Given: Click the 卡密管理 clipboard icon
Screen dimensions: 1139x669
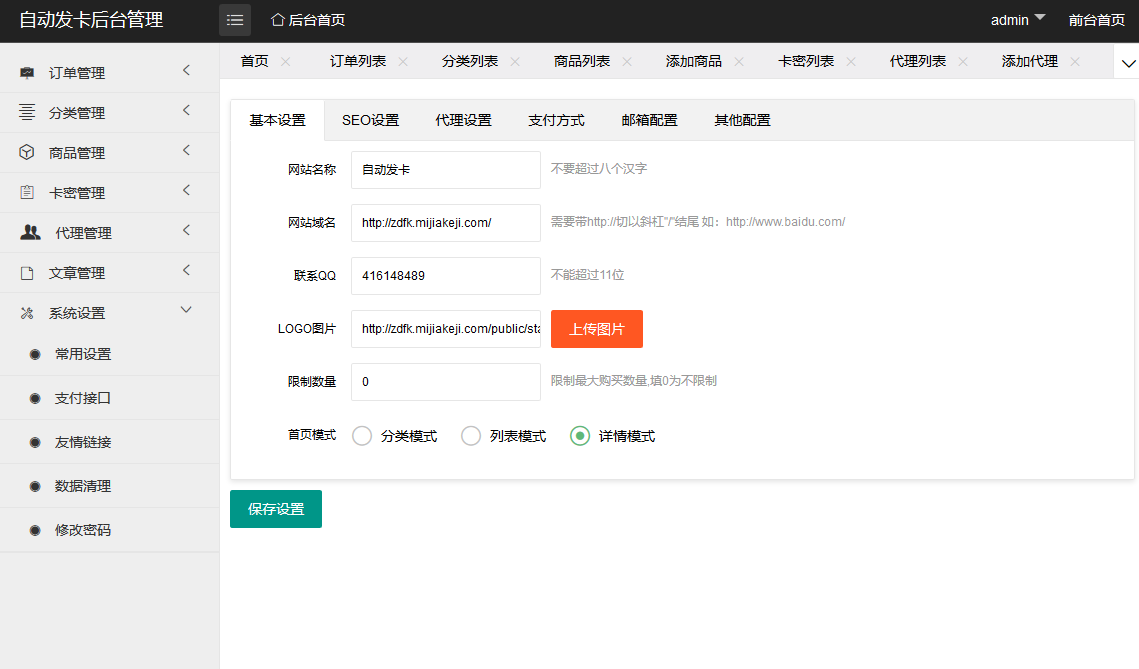Looking at the screenshot, I should click(x=27, y=192).
